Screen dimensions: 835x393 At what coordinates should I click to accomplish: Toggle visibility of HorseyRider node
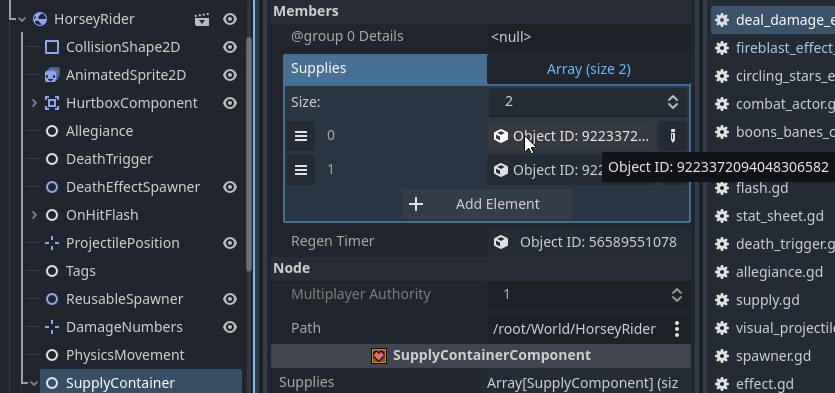tap(230, 20)
